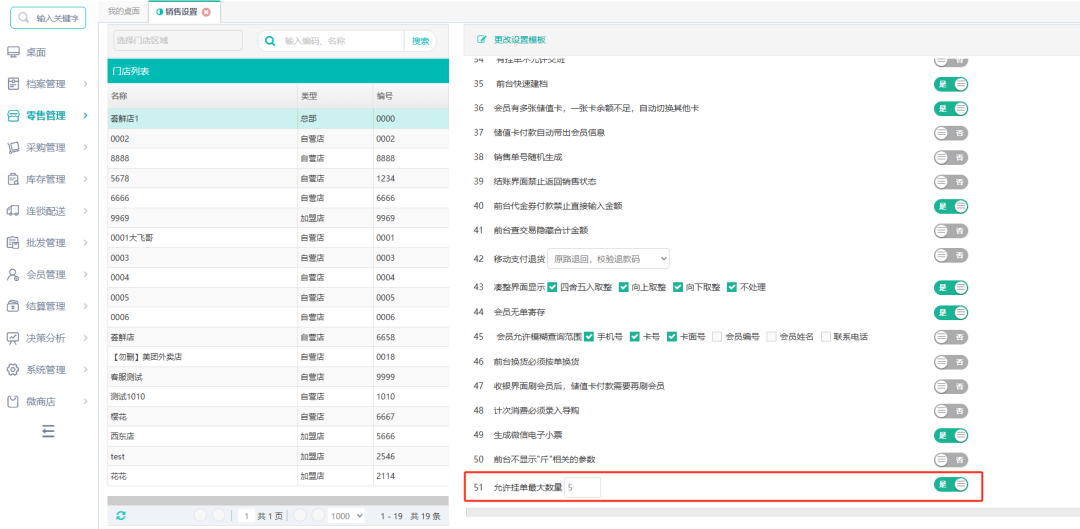The image size is (1080, 529).
Task: Toggle switch for 49 生成微信电子小票
Action: click(951, 435)
